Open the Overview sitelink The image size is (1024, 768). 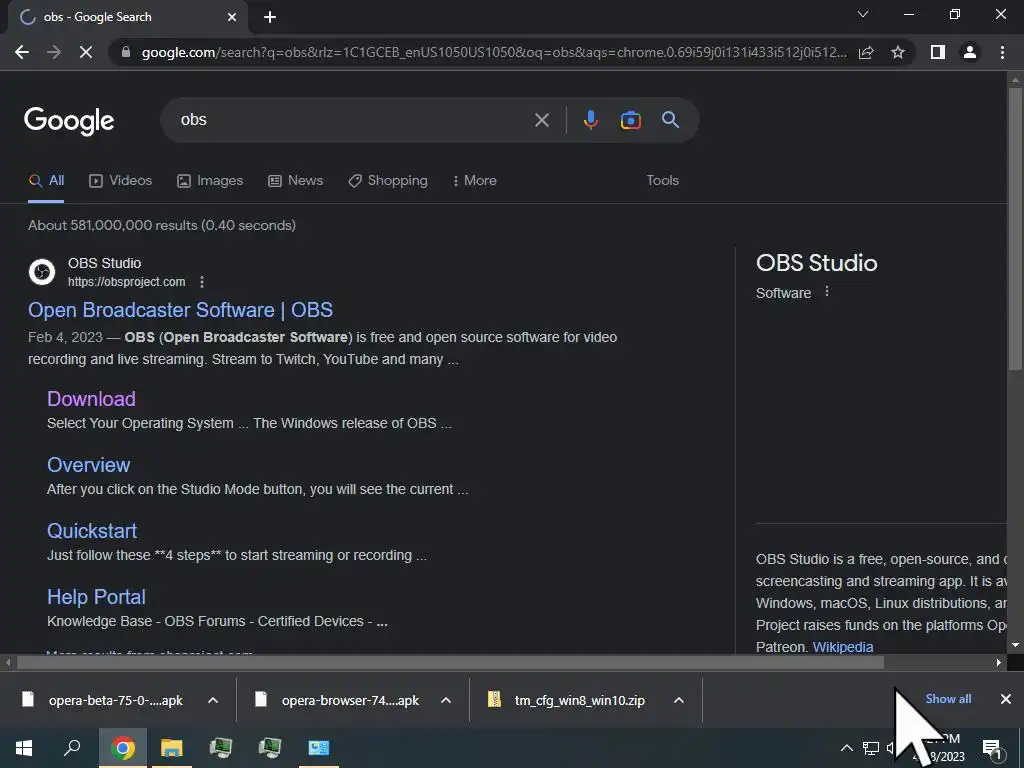[x=89, y=465]
